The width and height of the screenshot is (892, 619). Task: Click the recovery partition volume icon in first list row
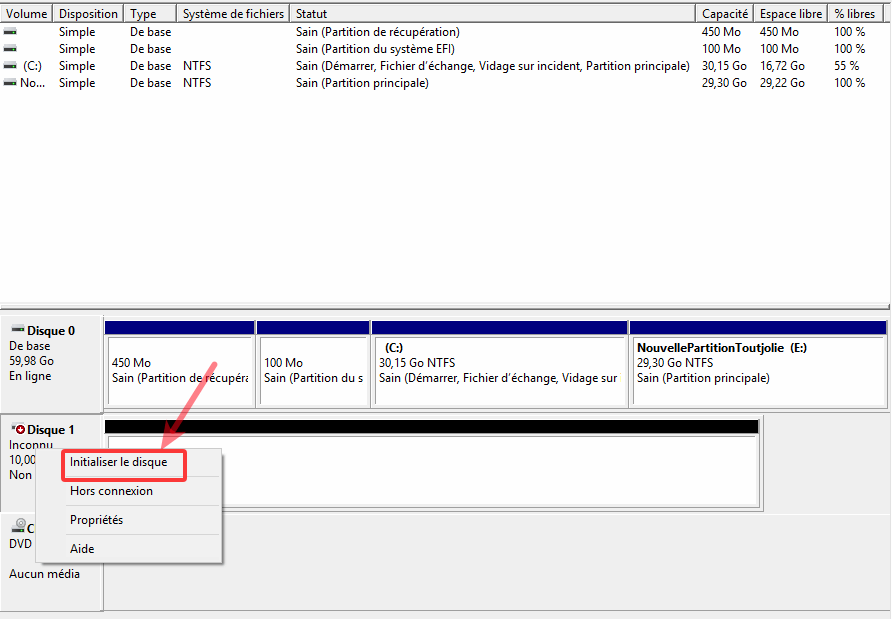point(10,32)
